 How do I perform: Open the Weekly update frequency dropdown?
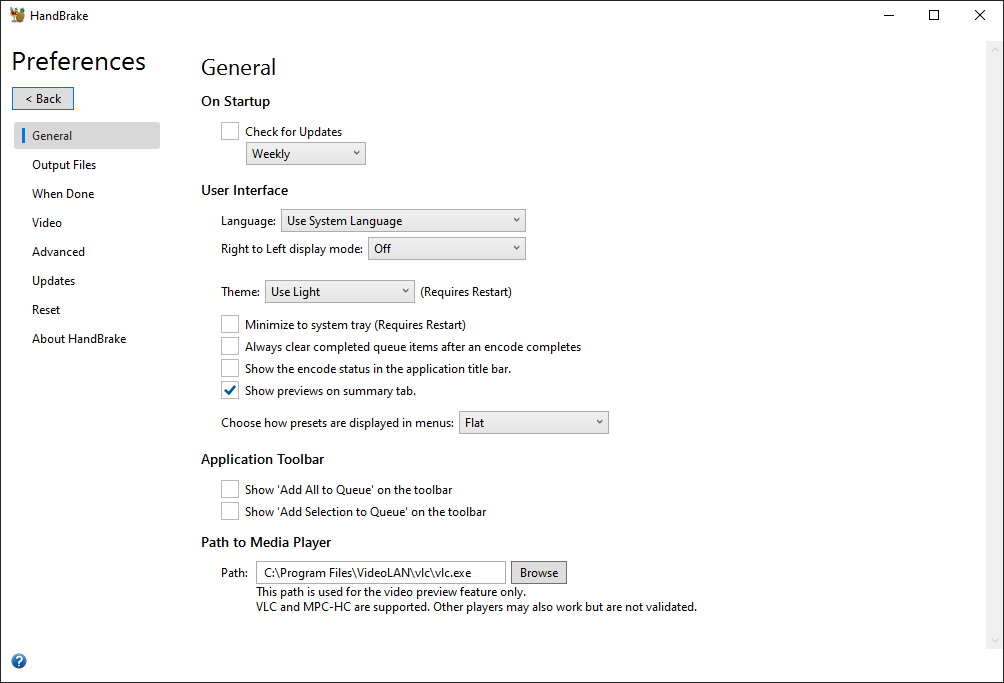306,154
